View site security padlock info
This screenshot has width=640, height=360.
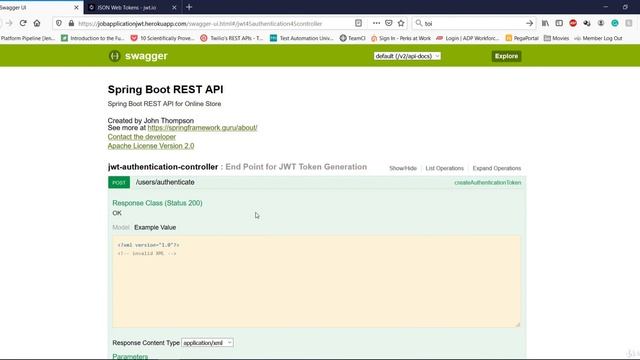tap(71, 23)
